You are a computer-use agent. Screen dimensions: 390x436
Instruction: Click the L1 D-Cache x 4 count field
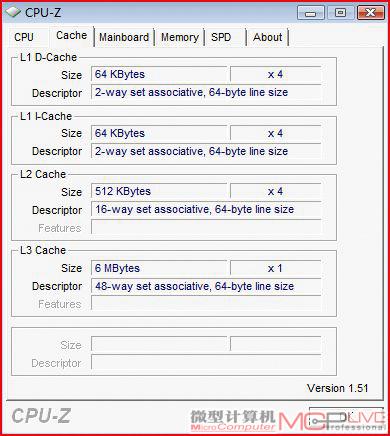tap(276, 74)
